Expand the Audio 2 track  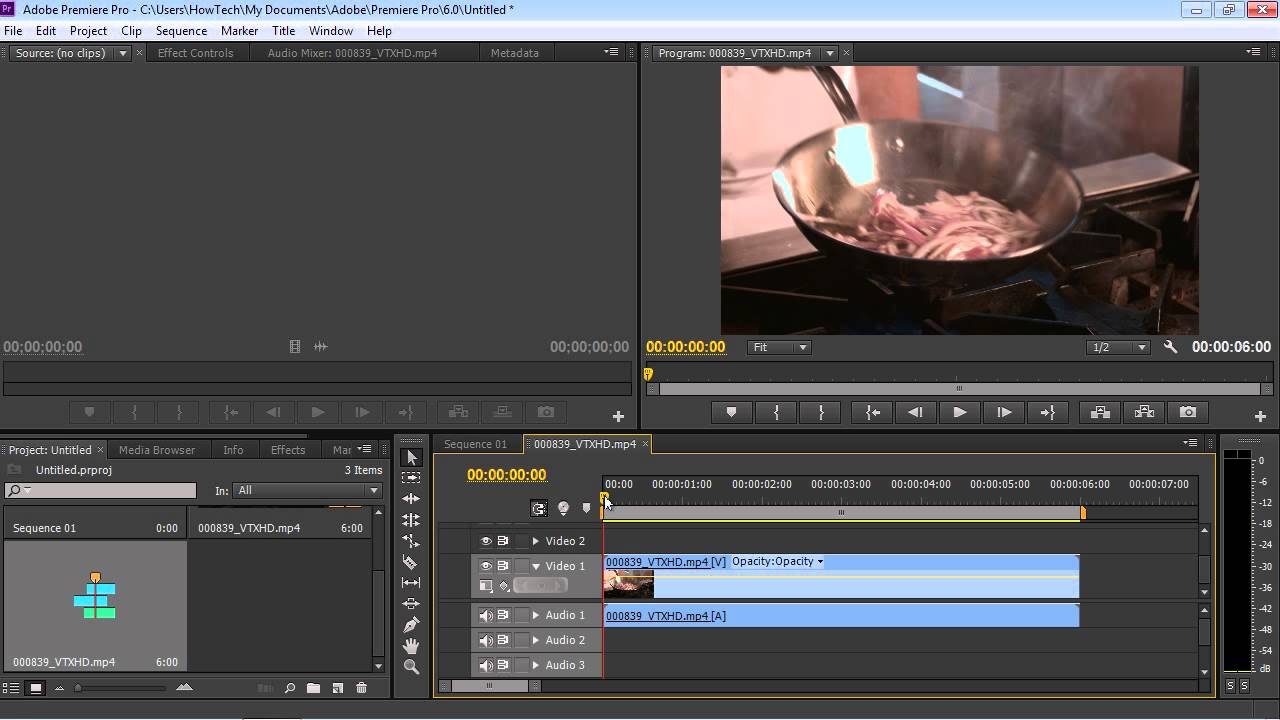pyautogui.click(x=536, y=640)
